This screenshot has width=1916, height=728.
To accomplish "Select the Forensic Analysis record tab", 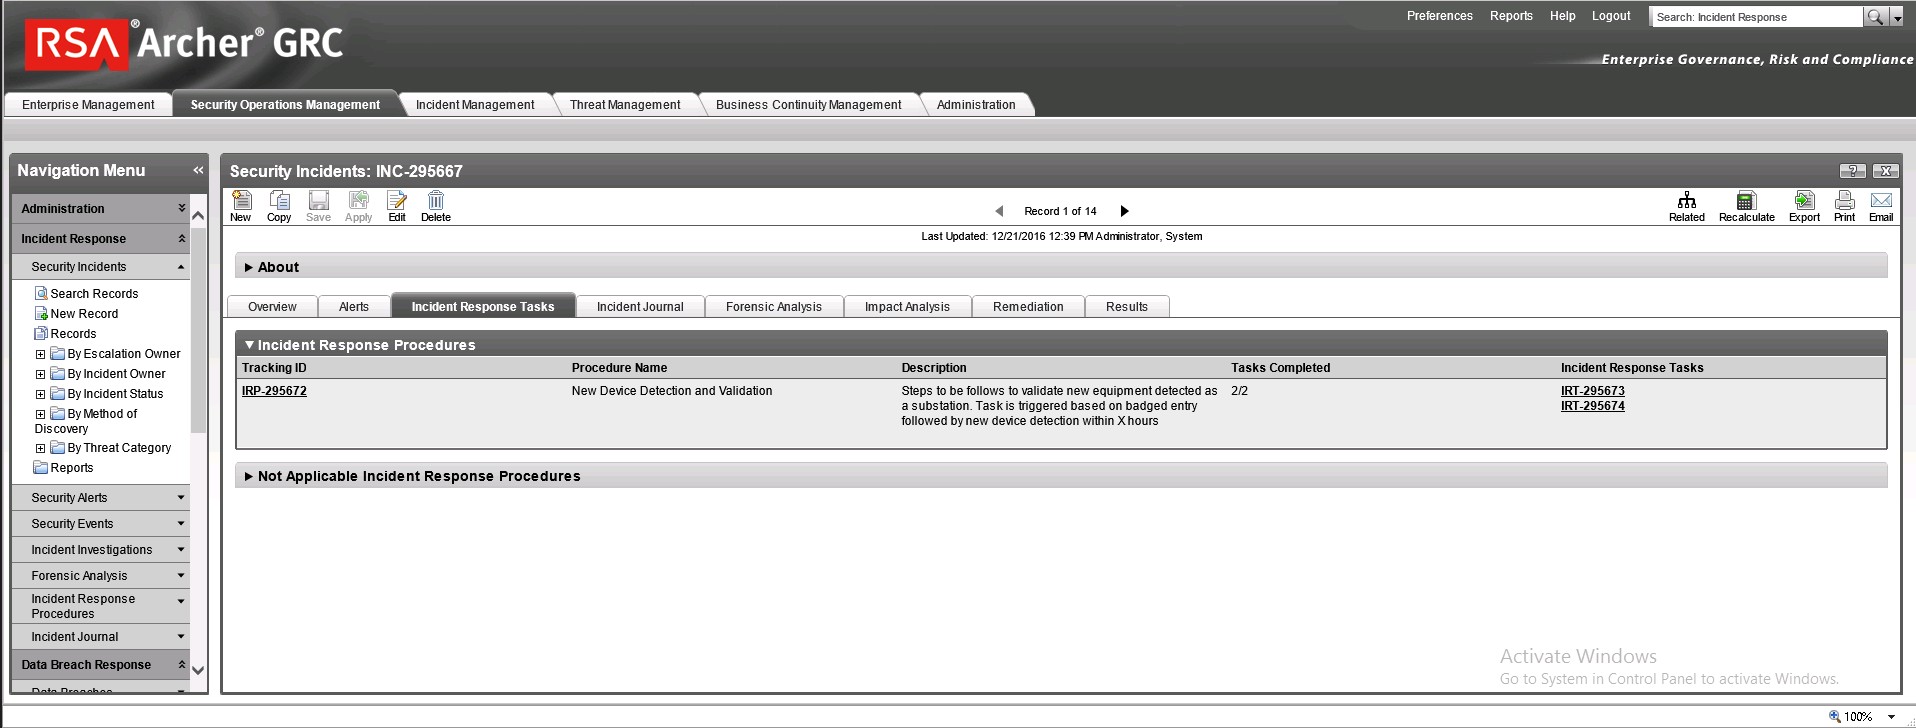I will (x=774, y=307).
